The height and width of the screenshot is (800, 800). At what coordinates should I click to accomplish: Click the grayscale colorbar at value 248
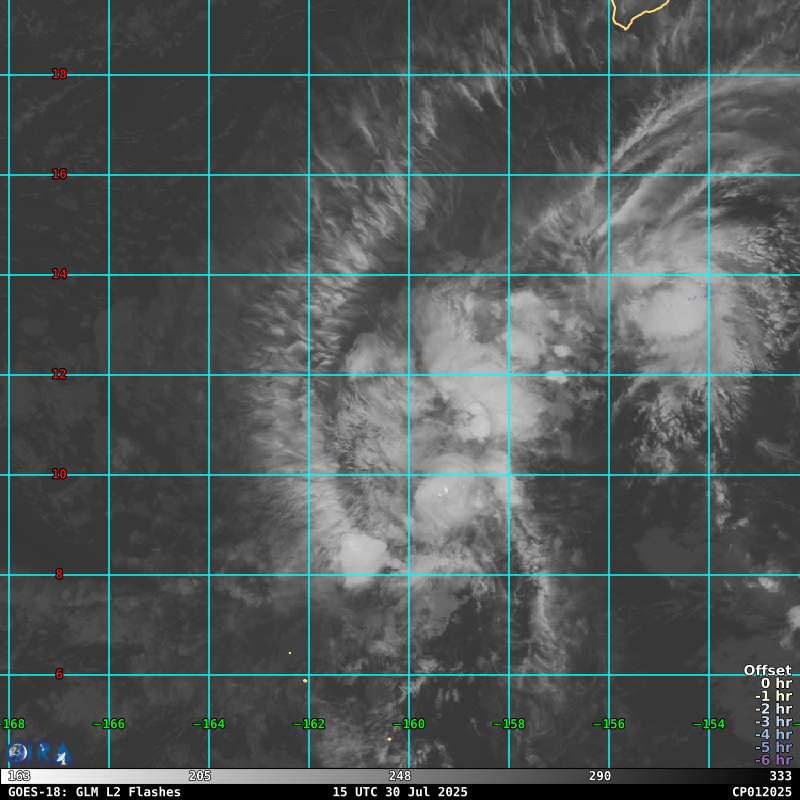tap(400, 776)
